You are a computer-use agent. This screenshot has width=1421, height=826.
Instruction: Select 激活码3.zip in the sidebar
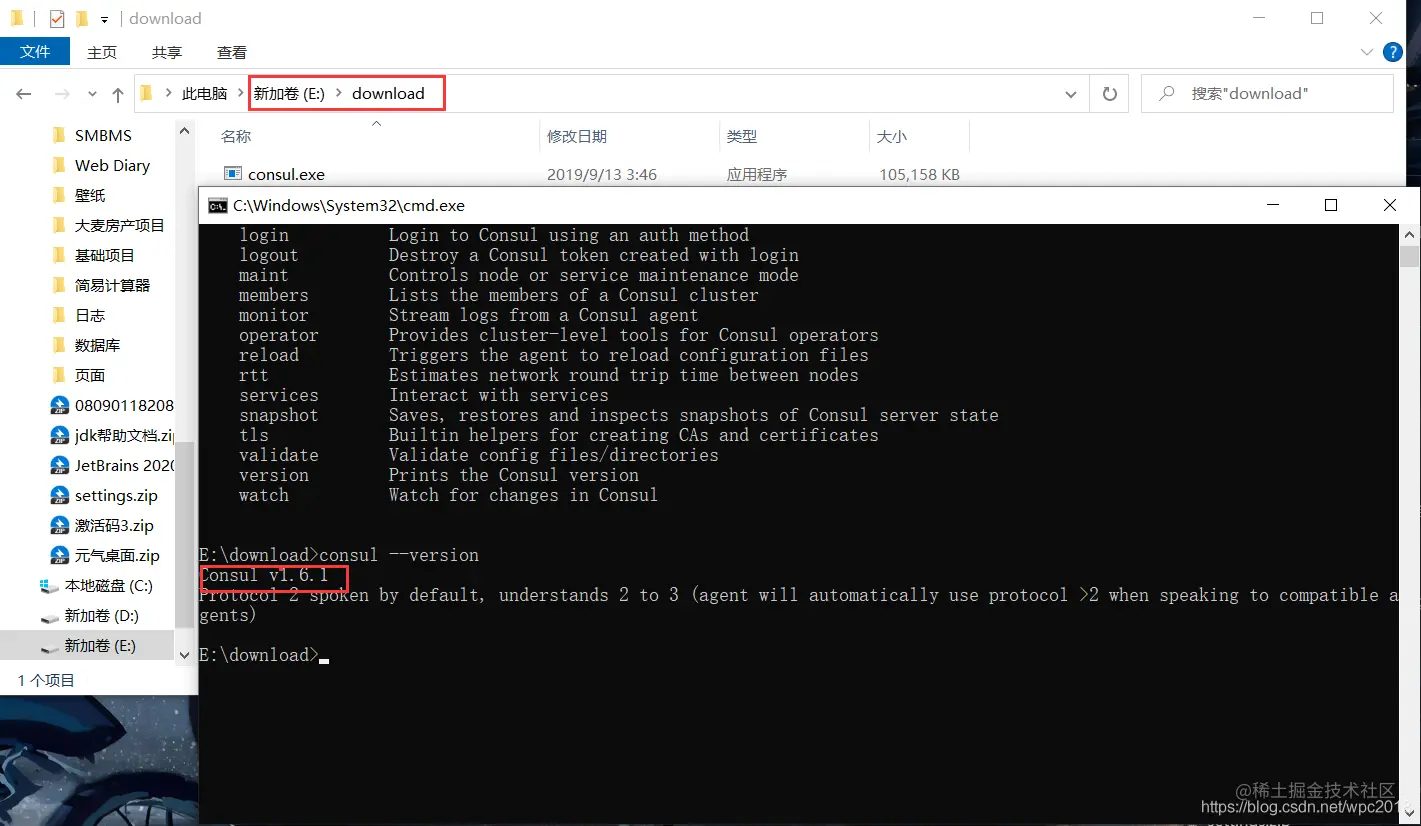coord(114,525)
